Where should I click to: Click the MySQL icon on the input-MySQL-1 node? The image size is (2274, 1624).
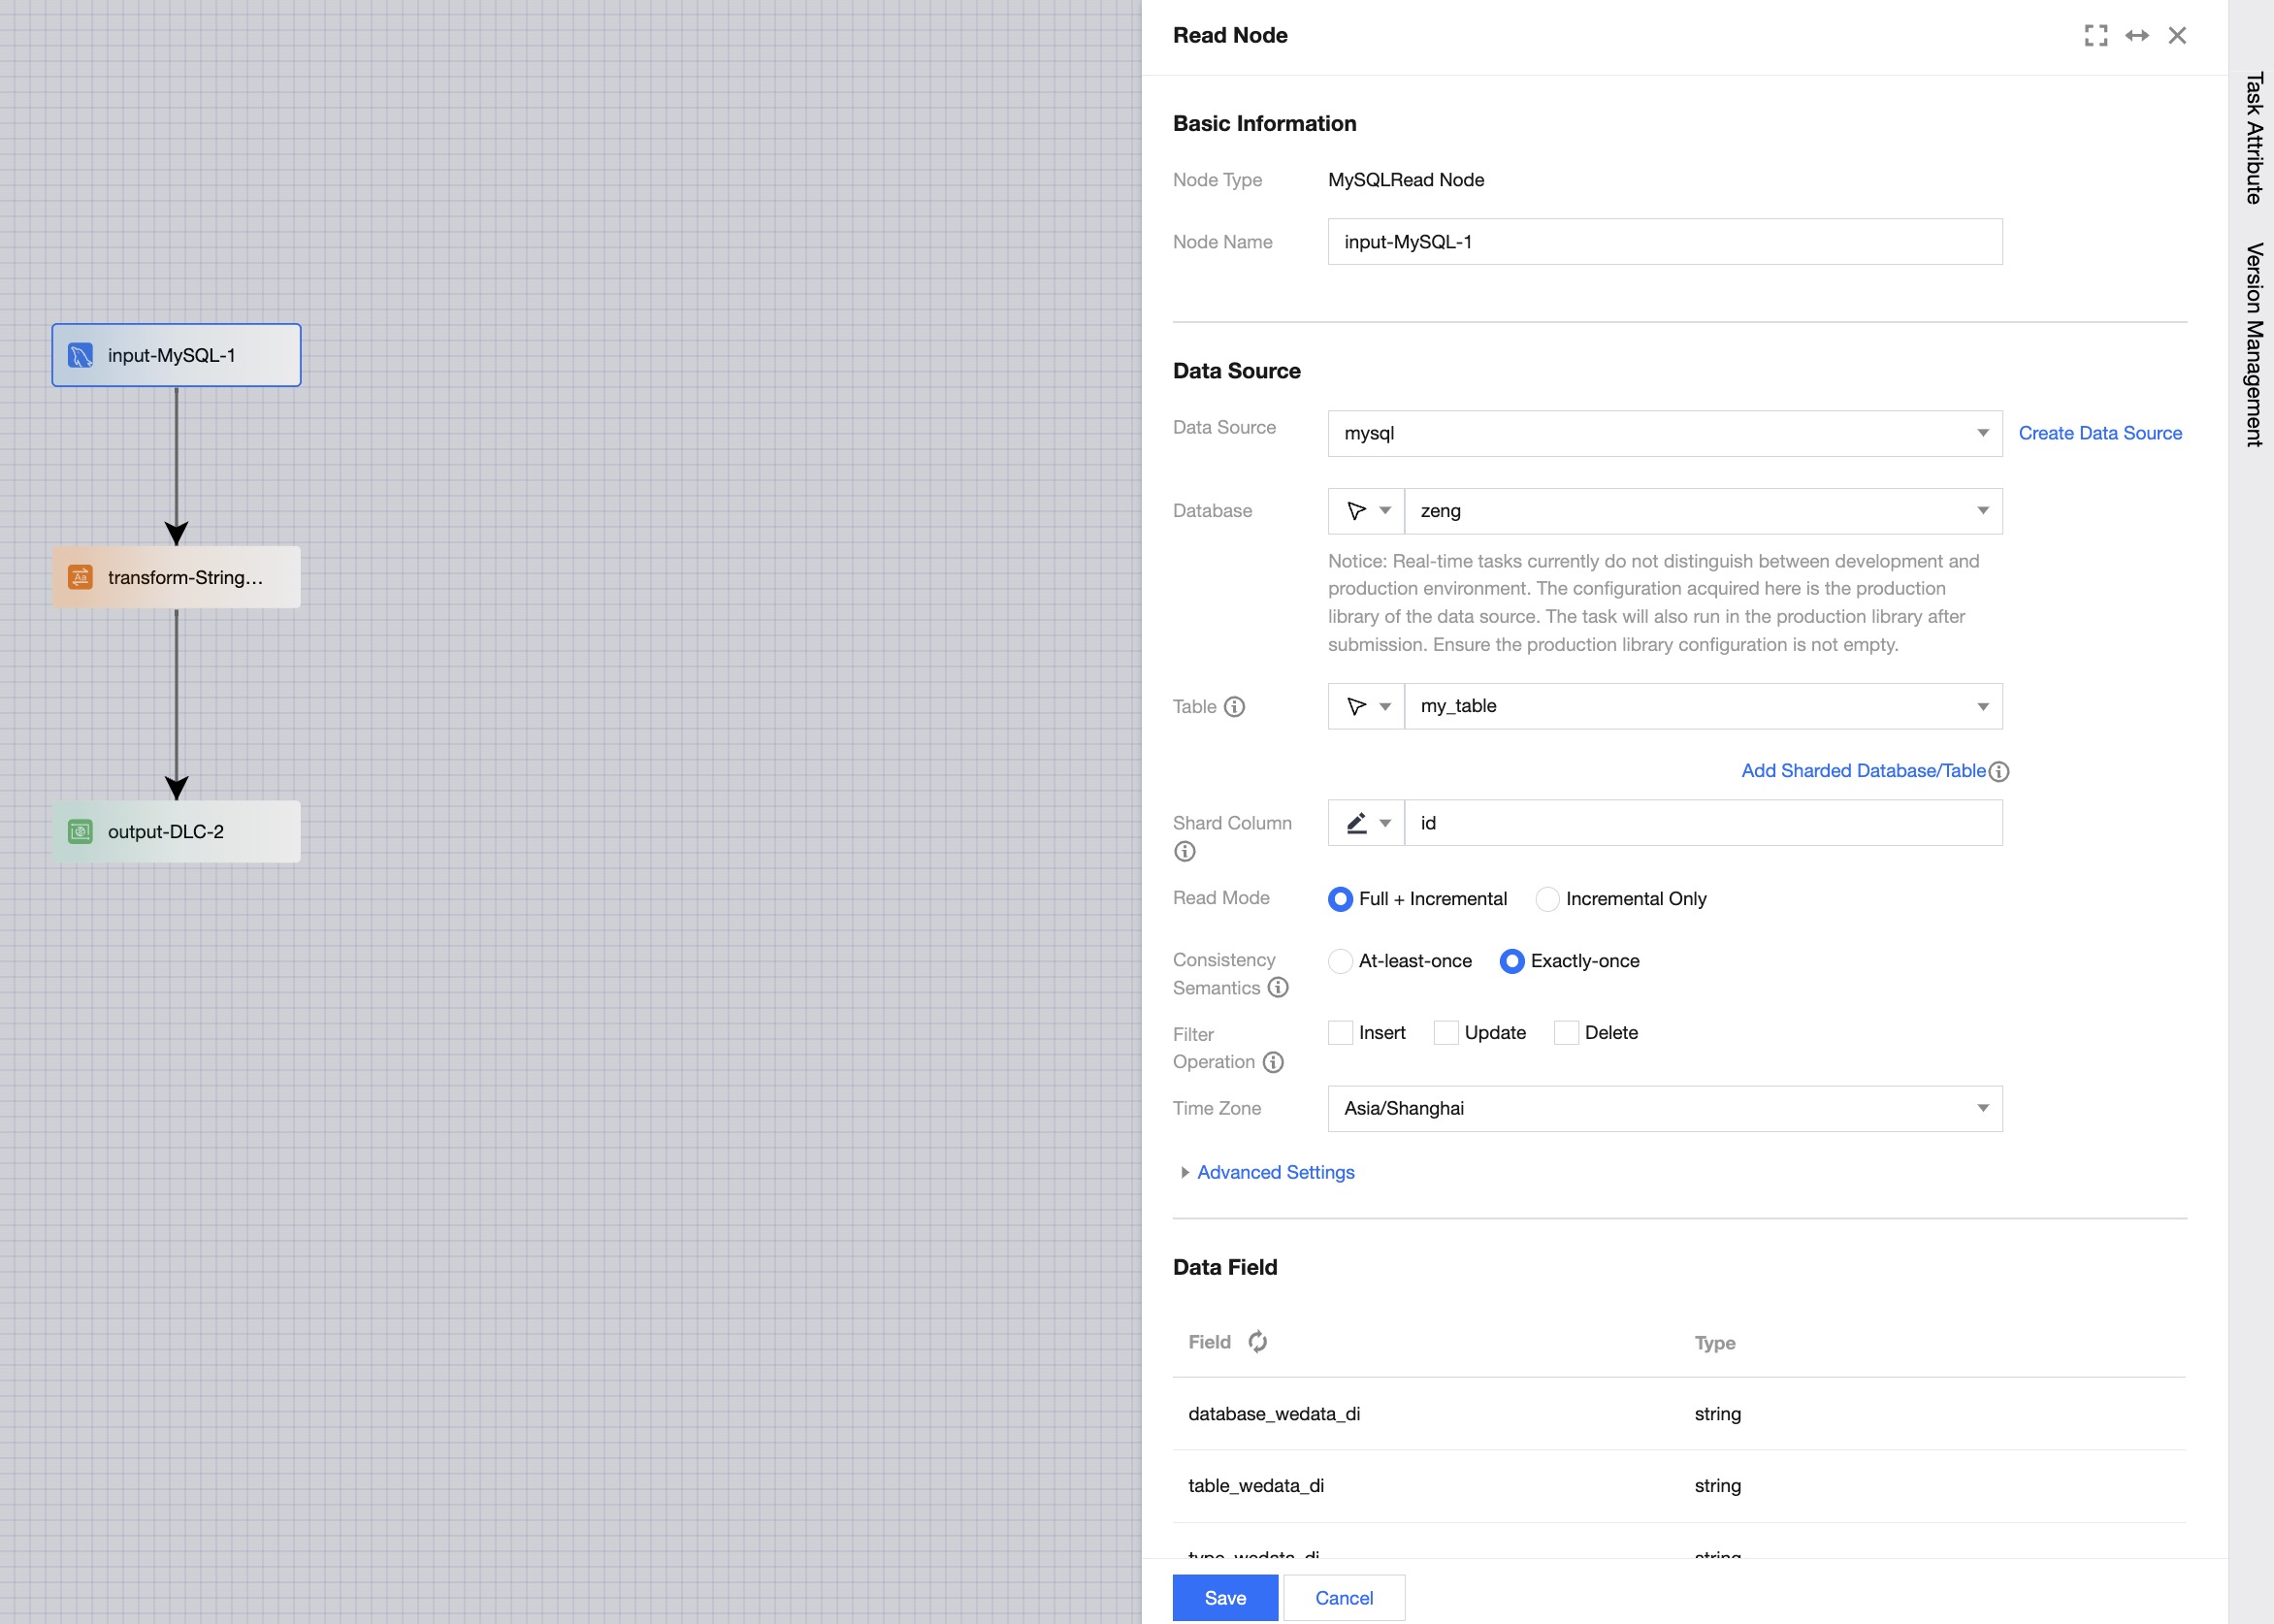[x=80, y=355]
